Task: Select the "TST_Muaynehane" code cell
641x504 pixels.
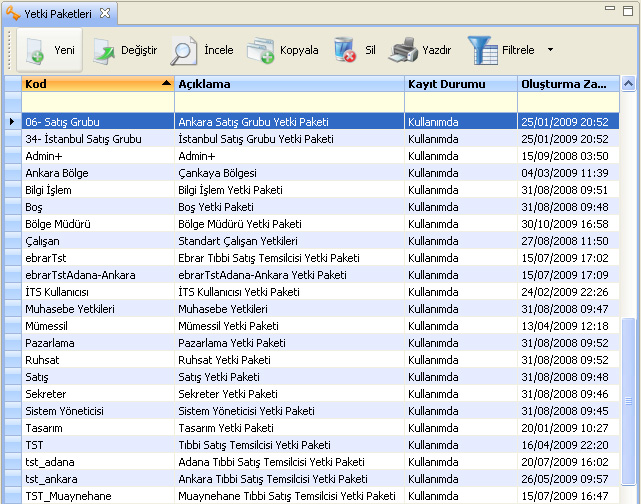Action: [98, 496]
